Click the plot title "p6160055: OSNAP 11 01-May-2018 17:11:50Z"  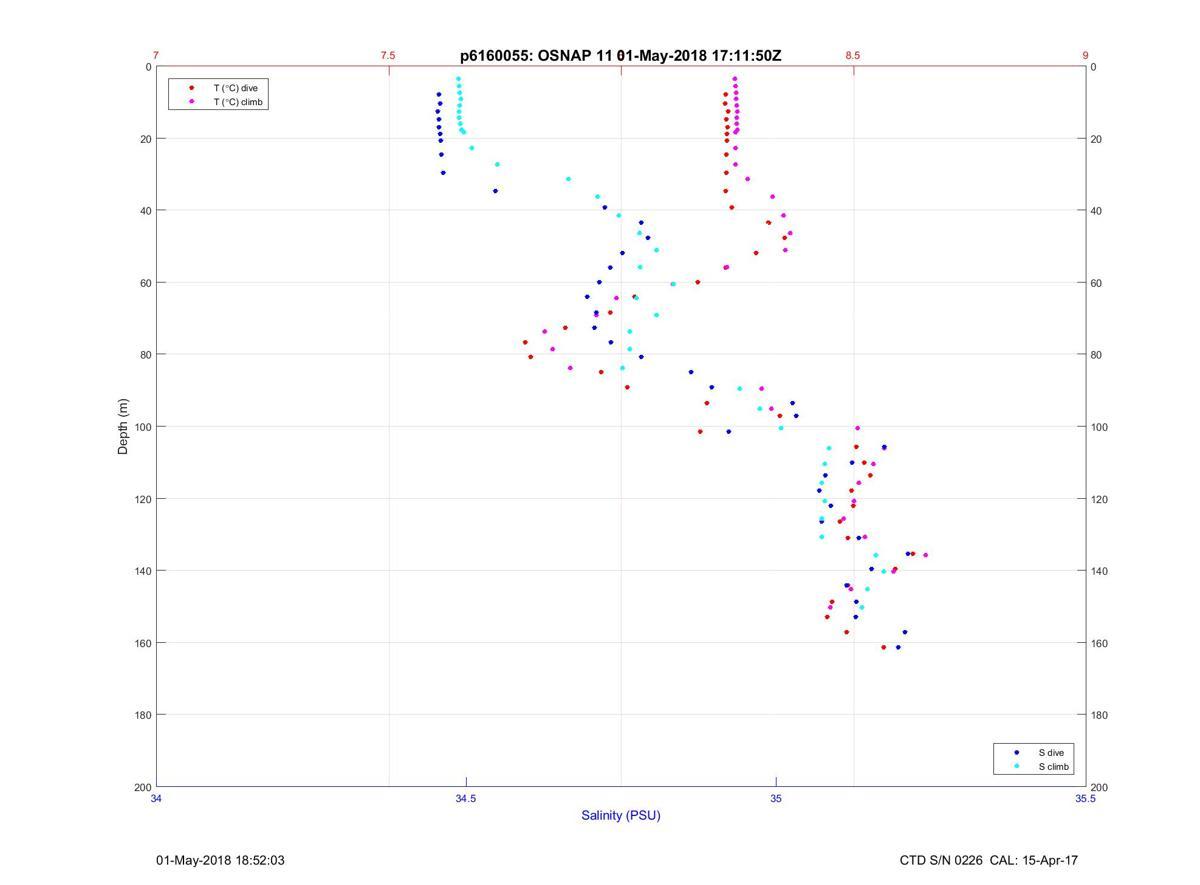(621, 56)
